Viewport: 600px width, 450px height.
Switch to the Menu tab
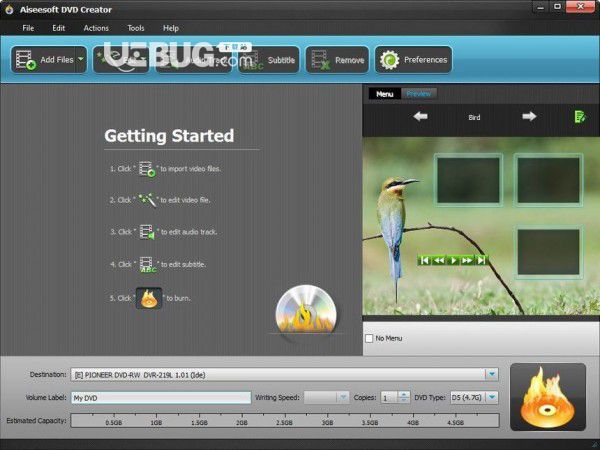(385, 94)
